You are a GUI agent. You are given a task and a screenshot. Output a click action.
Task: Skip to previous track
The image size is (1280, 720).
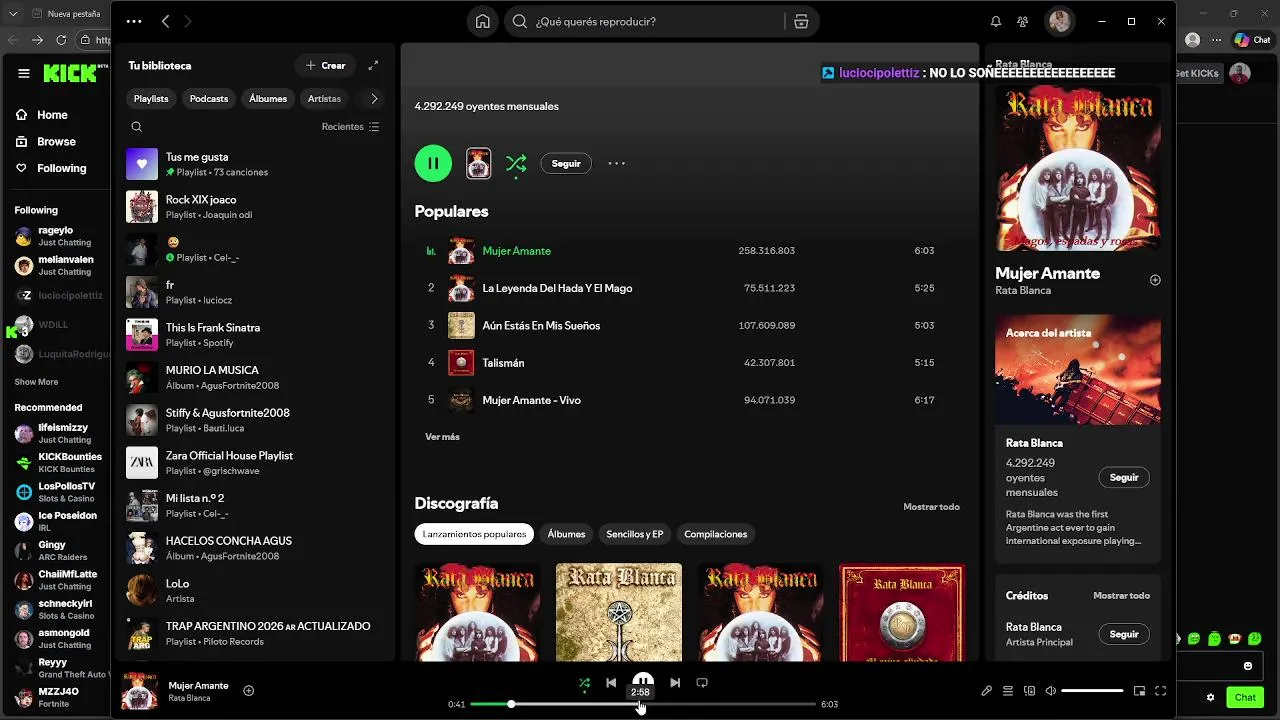tap(611, 683)
